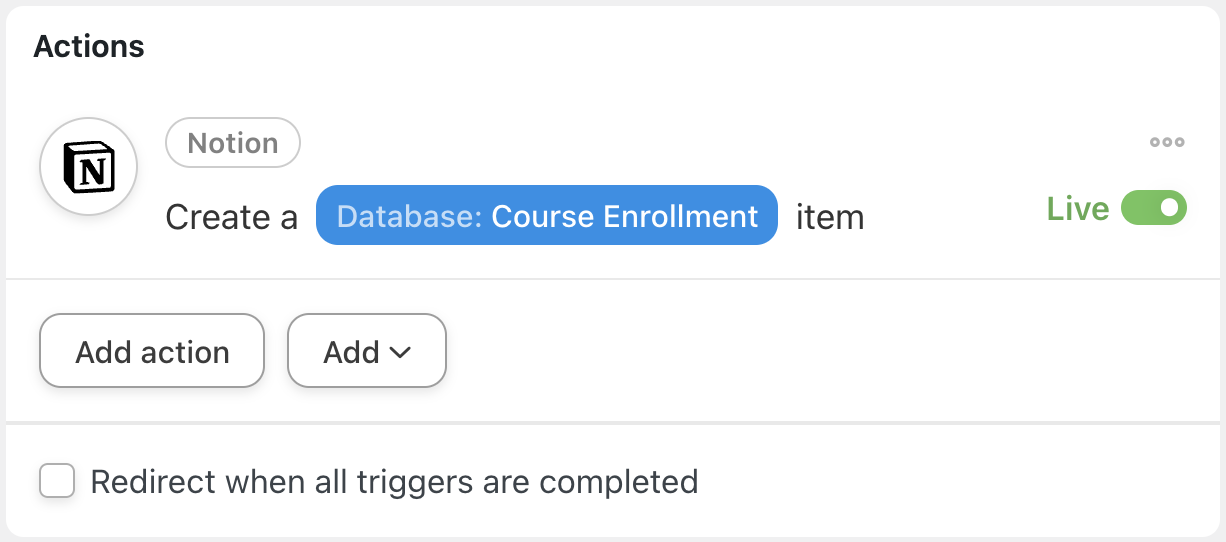Click the 'Redirect when all triggers are completed' label
The width and height of the screenshot is (1226, 542).
click(x=394, y=481)
